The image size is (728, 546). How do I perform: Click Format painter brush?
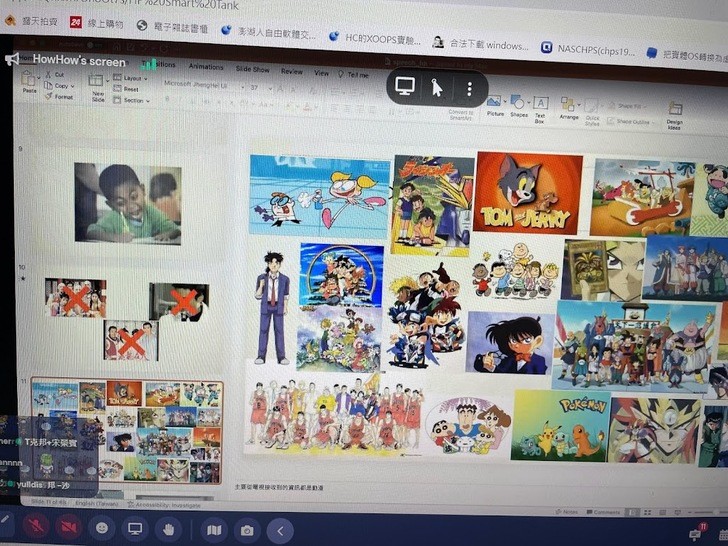click(59, 97)
